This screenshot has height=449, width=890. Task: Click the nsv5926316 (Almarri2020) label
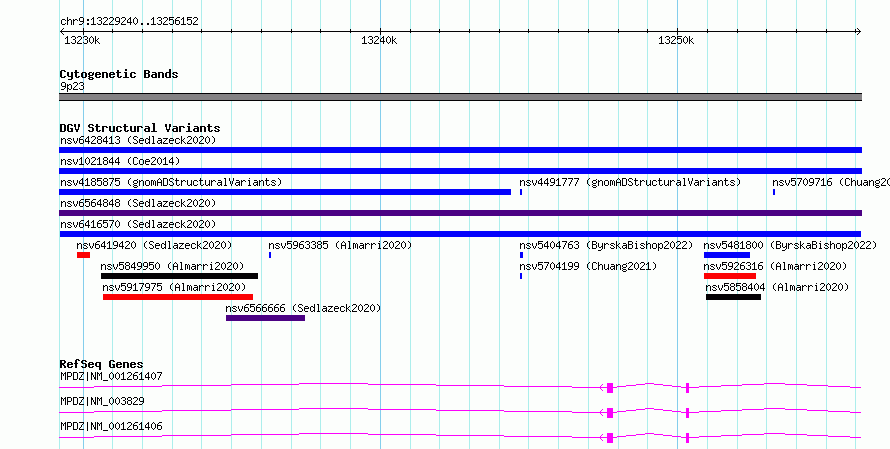pyautogui.click(x=775, y=266)
